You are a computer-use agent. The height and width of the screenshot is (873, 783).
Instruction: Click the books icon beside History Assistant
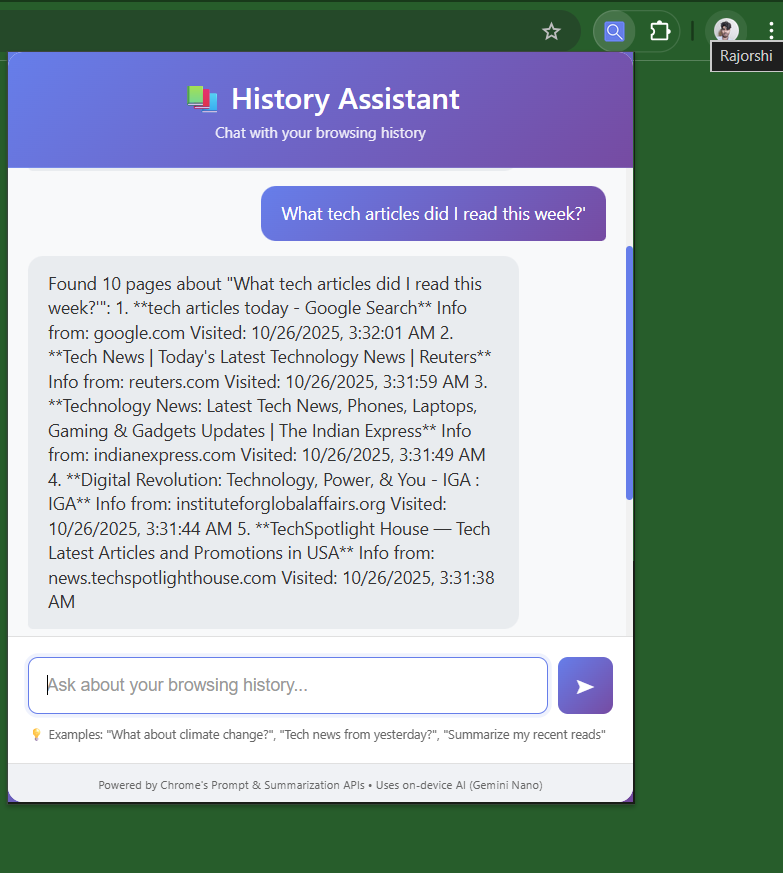(x=202, y=99)
